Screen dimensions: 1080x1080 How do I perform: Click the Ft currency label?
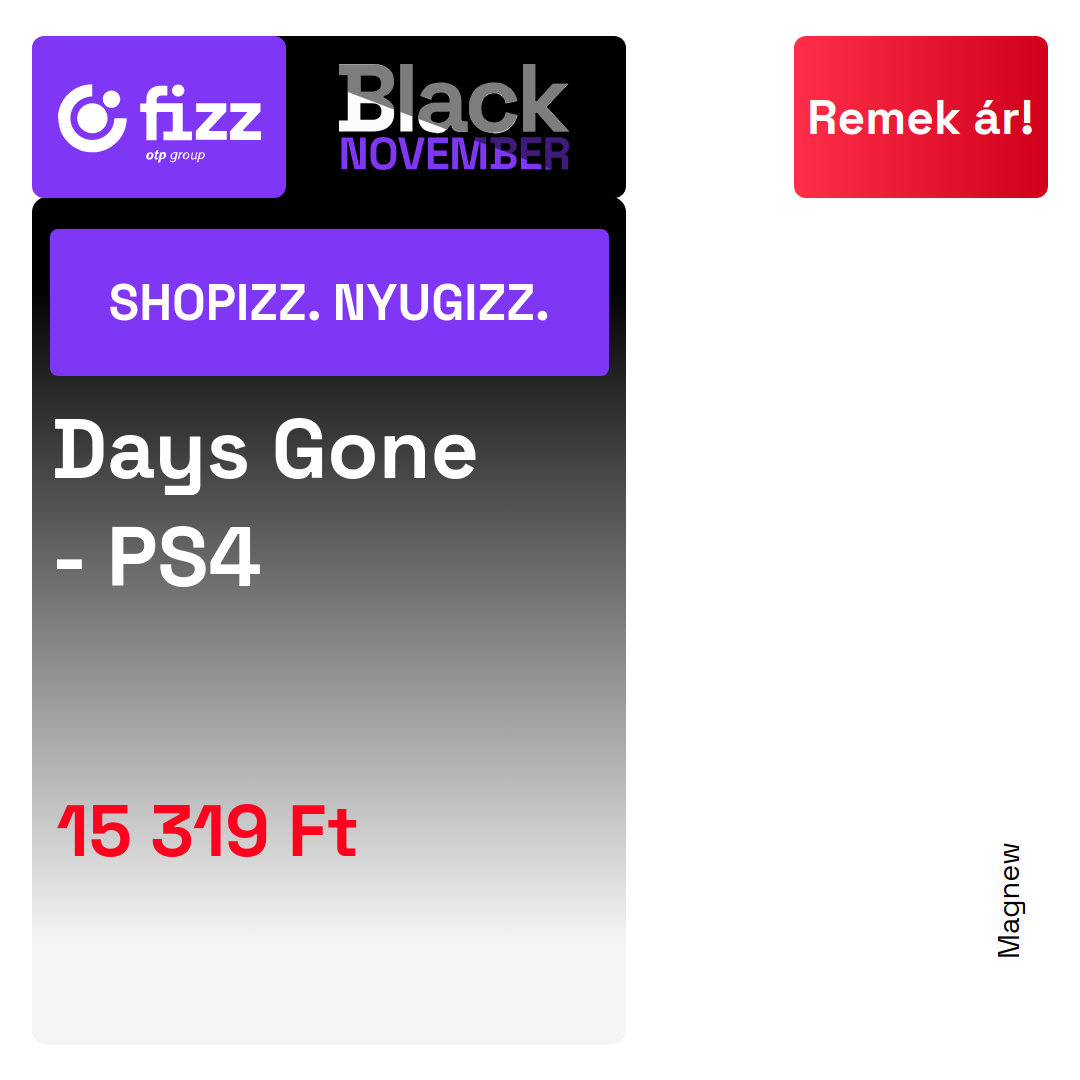pos(324,831)
